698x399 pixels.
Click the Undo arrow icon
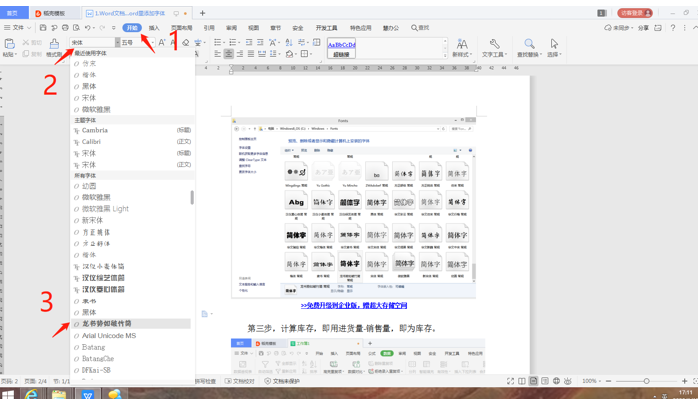tap(88, 28)
